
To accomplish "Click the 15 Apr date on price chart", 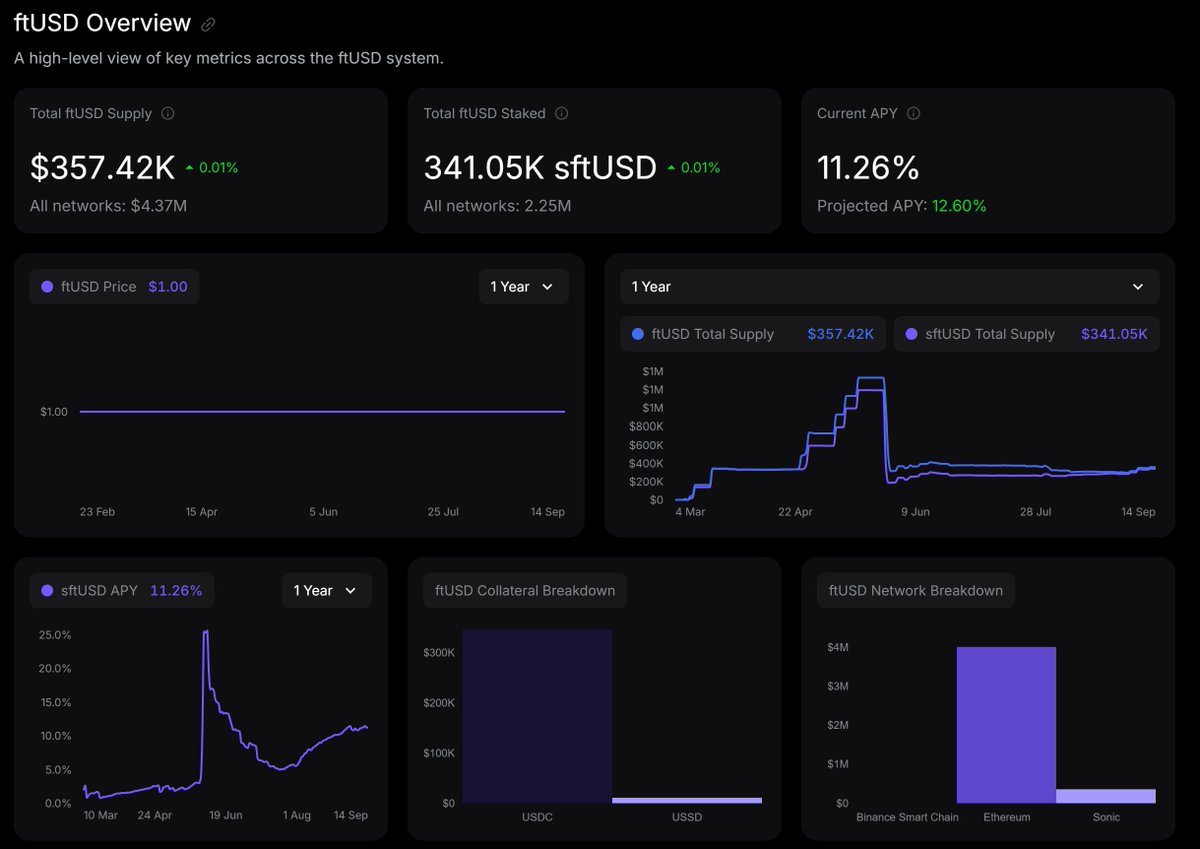I will (x=201, y=512).
